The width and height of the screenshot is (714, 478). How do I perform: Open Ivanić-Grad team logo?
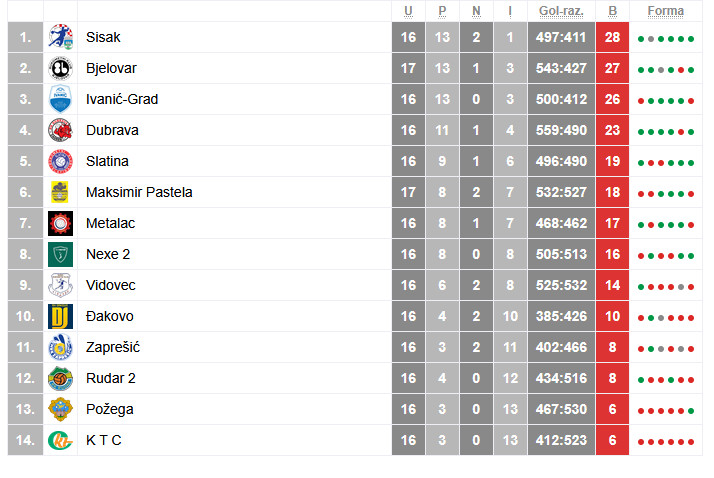point(60,99)
